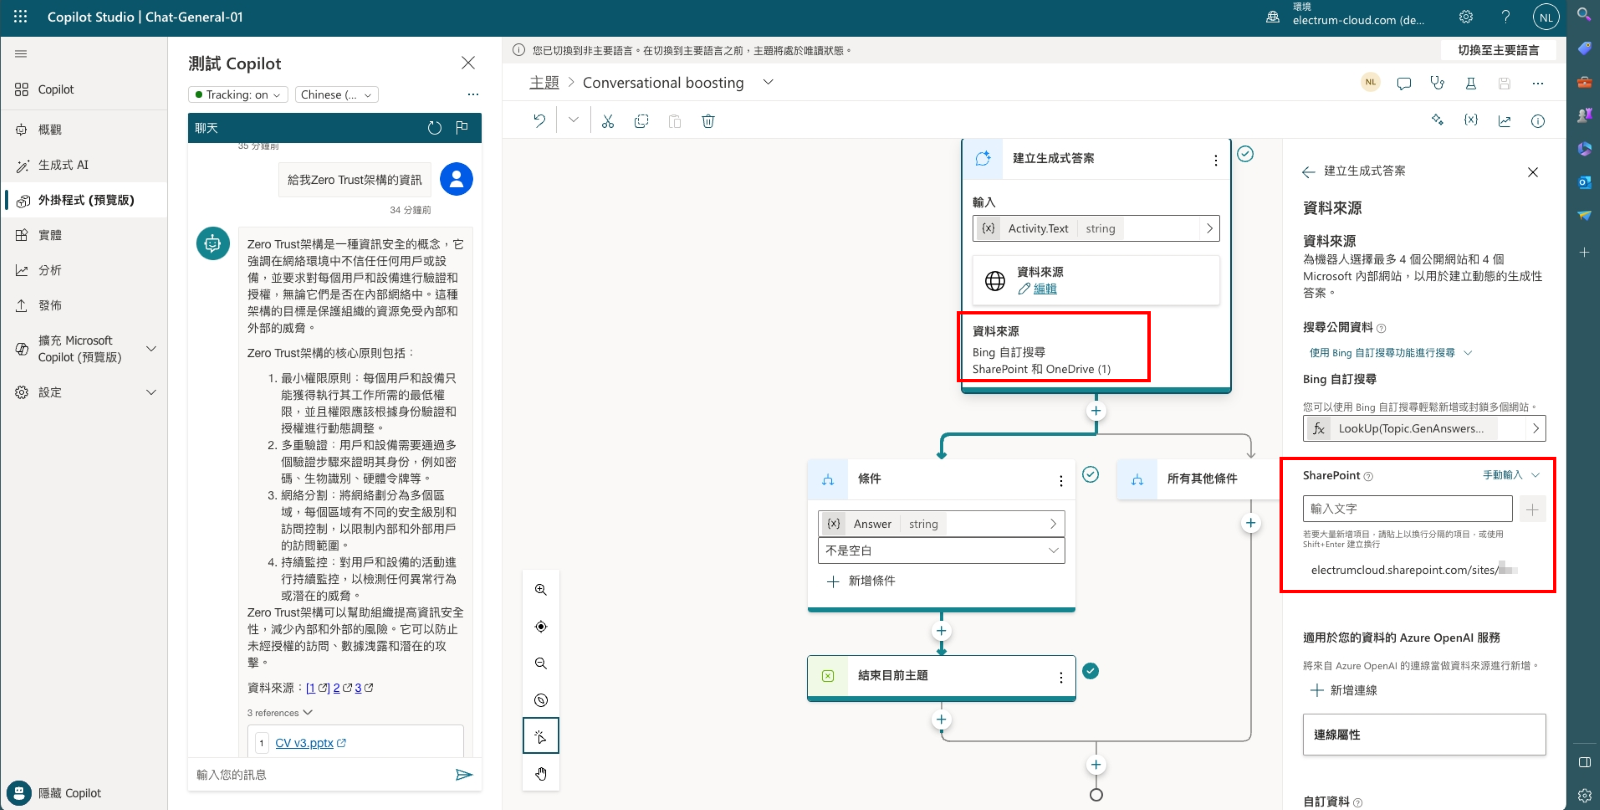
Task: Open the redo options dropdown arrow
Action: [573, 121]
